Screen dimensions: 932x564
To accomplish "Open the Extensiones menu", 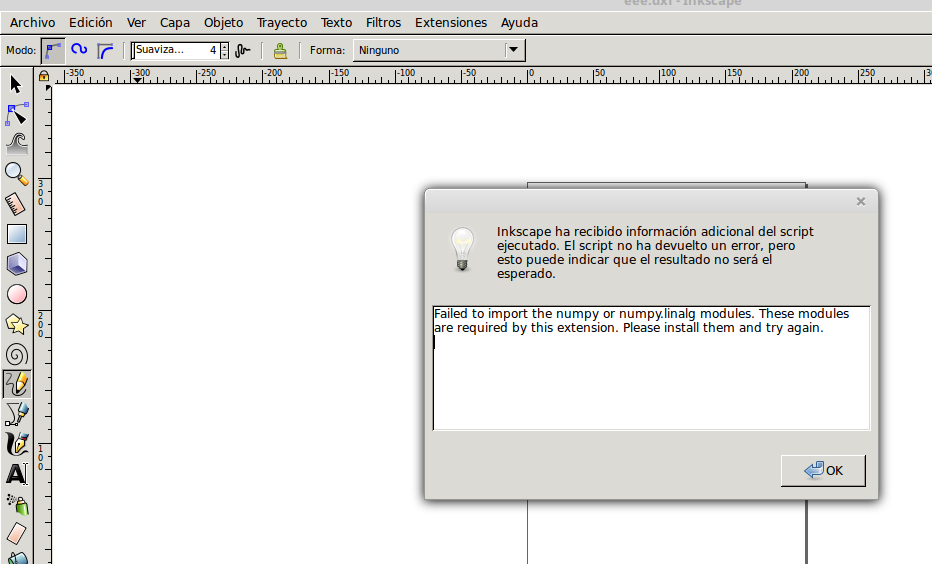I will click(451, 22).
